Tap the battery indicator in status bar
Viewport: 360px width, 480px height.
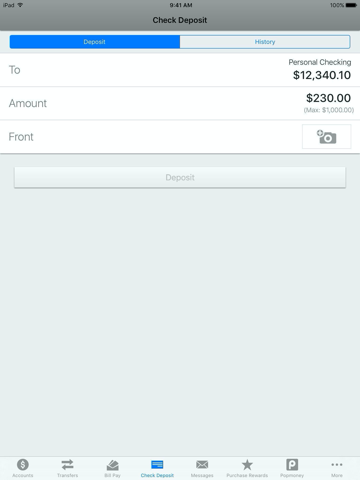pyautogui.click(x=351, y=5)
